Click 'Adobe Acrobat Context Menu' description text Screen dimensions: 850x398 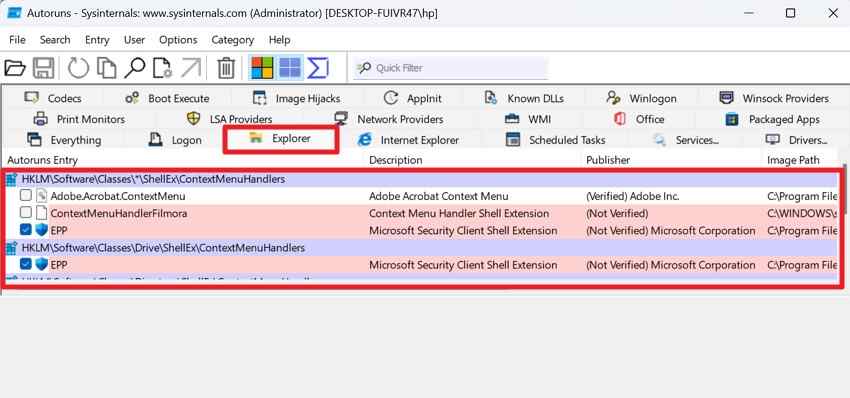439,196
